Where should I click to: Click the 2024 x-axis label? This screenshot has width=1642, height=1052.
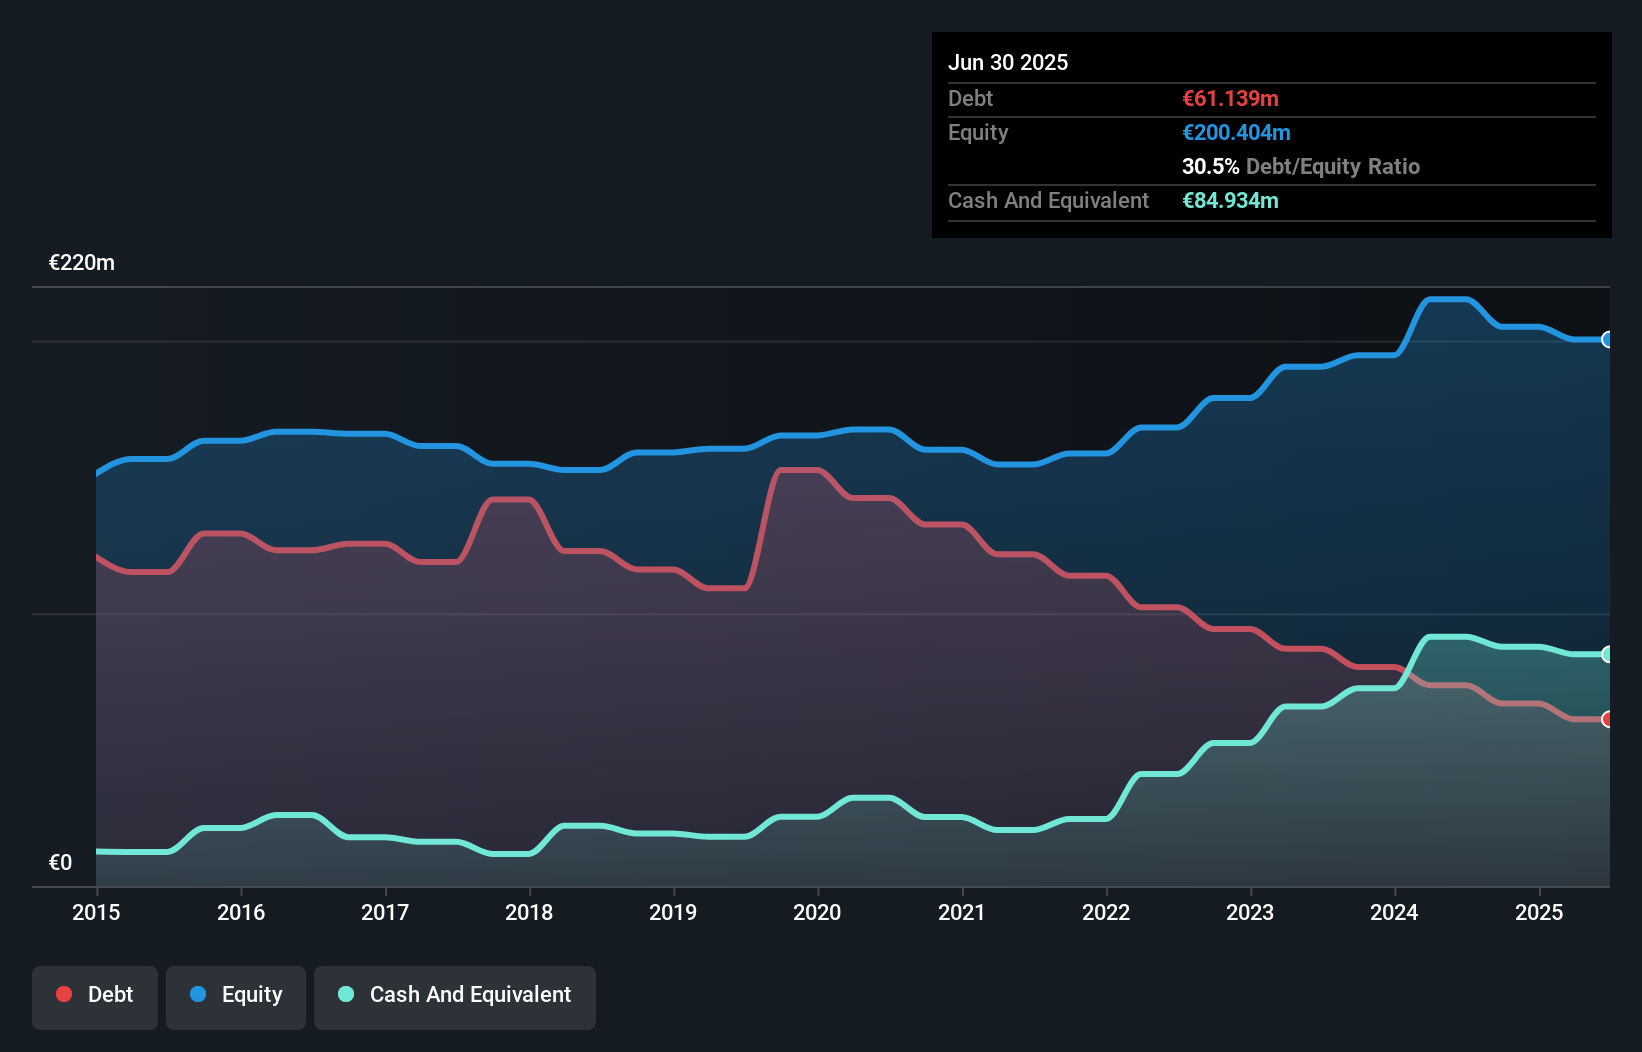tap(1394, 912)
